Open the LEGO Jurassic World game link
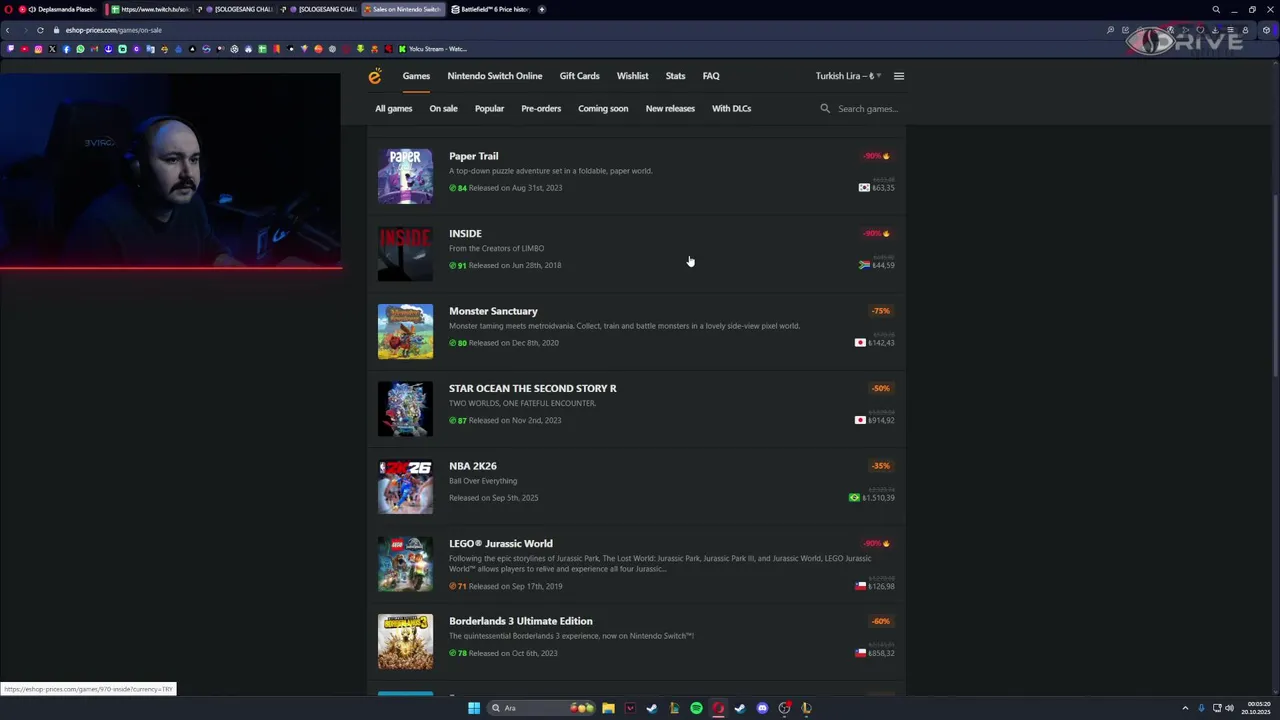Screen dimensions: 1280x720 pos(500,543)
